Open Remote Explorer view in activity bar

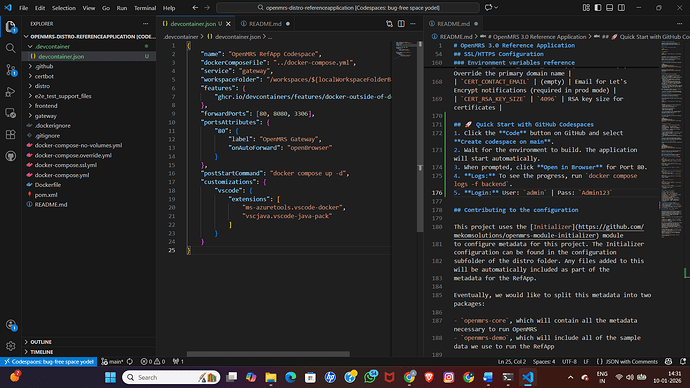tap(11, 113)
